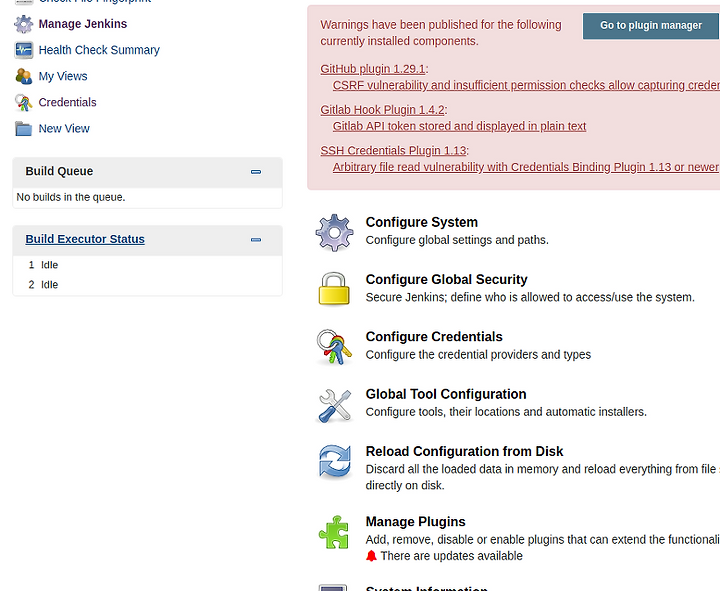The height and width of the screenshot is (591, 720).
Task: Click the New View folder icon
Action: click(x=23, y=129)
